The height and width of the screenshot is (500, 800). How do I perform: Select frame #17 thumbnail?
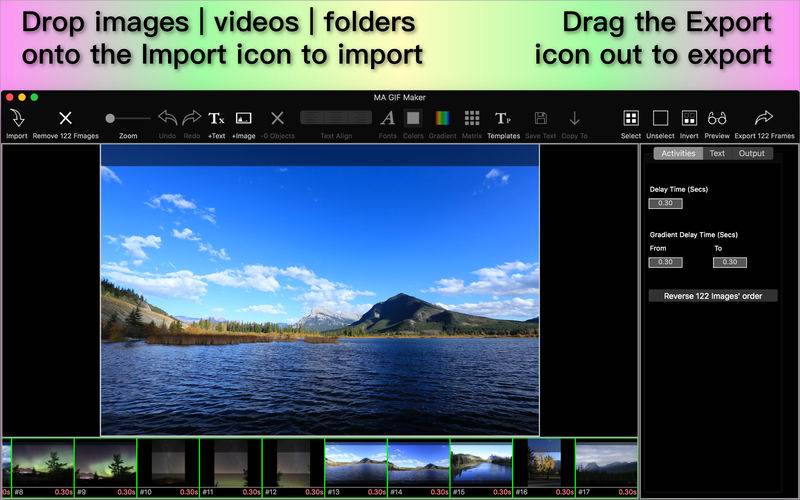pyautogui.click(x=606, y=467)
